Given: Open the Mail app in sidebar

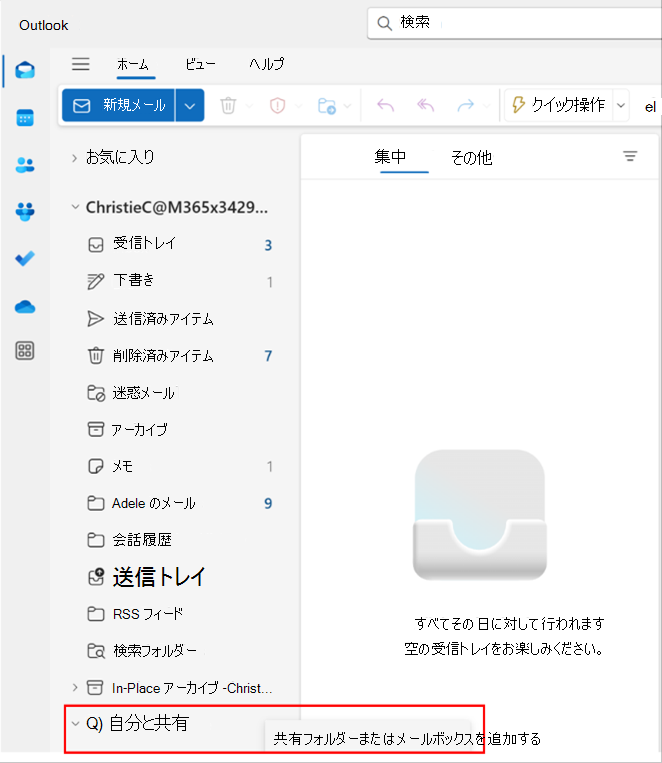Looking at the screenshot, I should pos(25,71).
